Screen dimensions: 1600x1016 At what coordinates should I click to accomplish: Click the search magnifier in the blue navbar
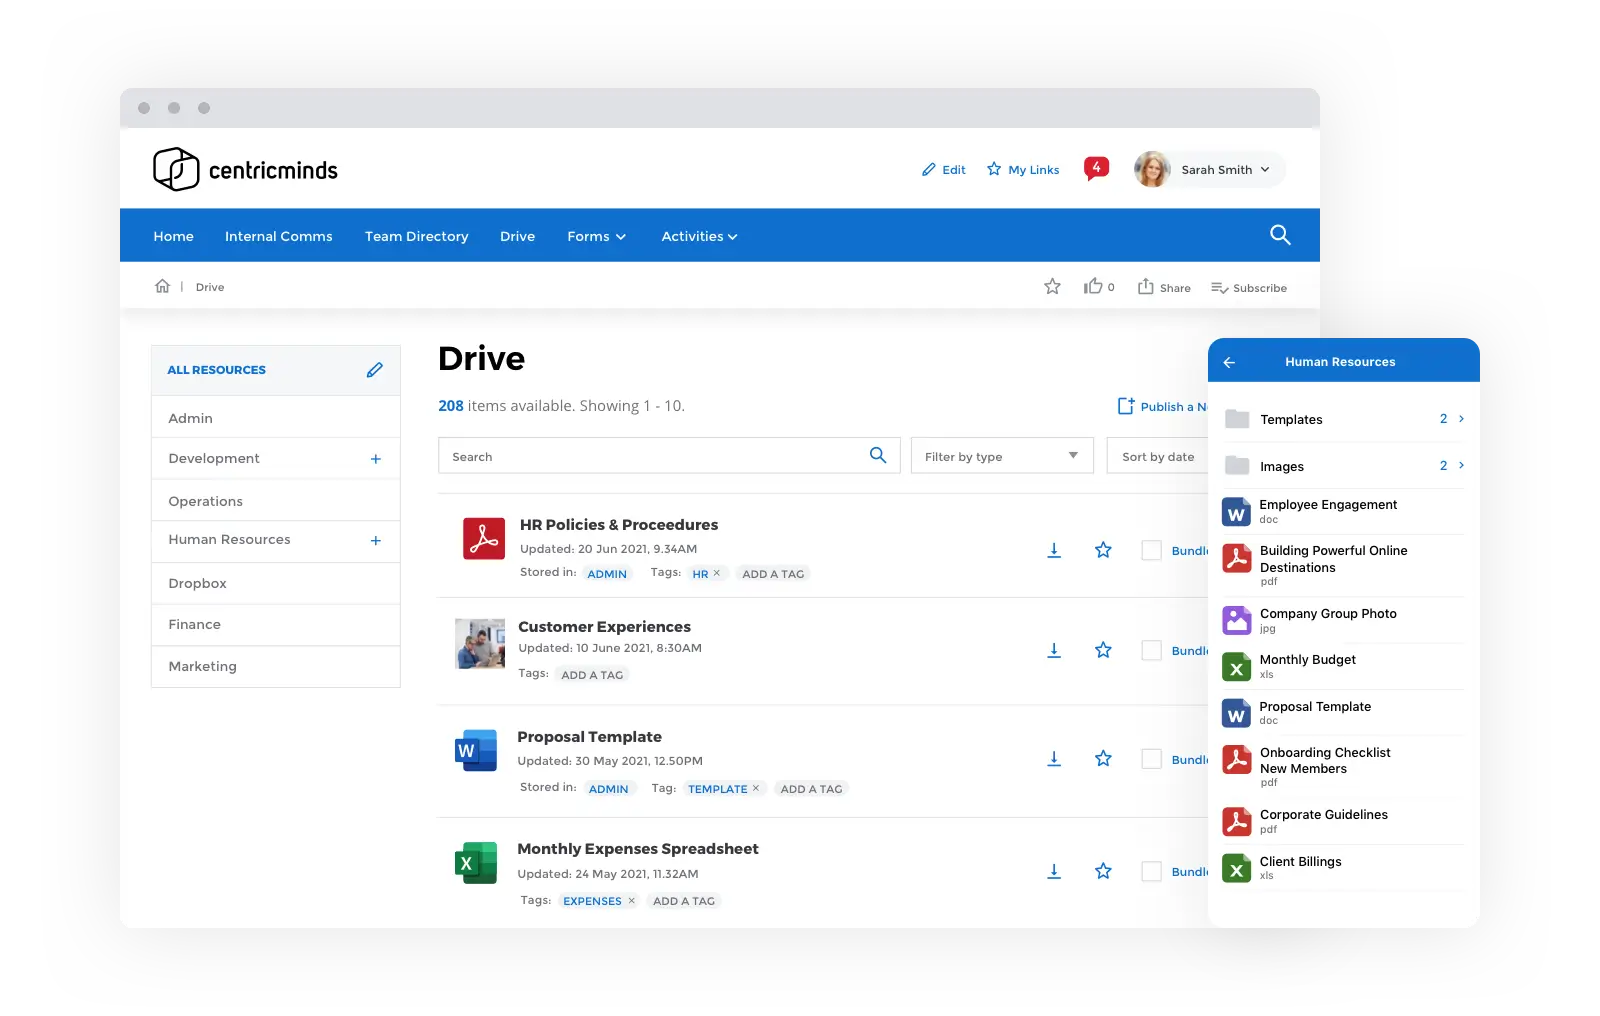click(x=1280, y=235)
